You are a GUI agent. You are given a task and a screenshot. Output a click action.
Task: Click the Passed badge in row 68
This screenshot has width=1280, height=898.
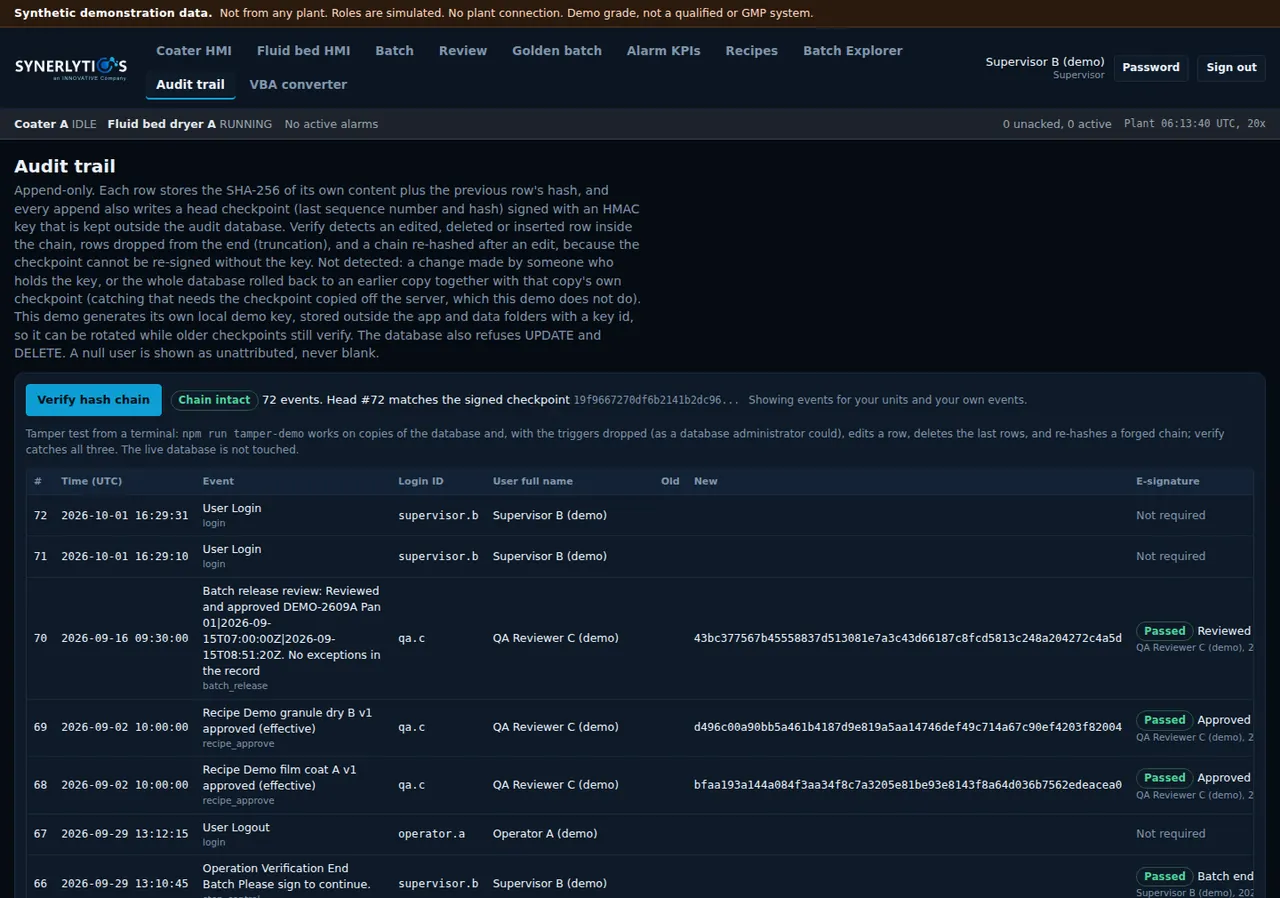[1164, 778]
